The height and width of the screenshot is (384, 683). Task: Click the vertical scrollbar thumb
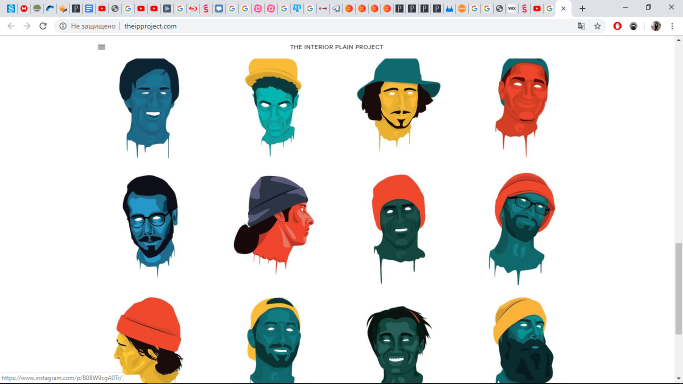click(678, 289)
